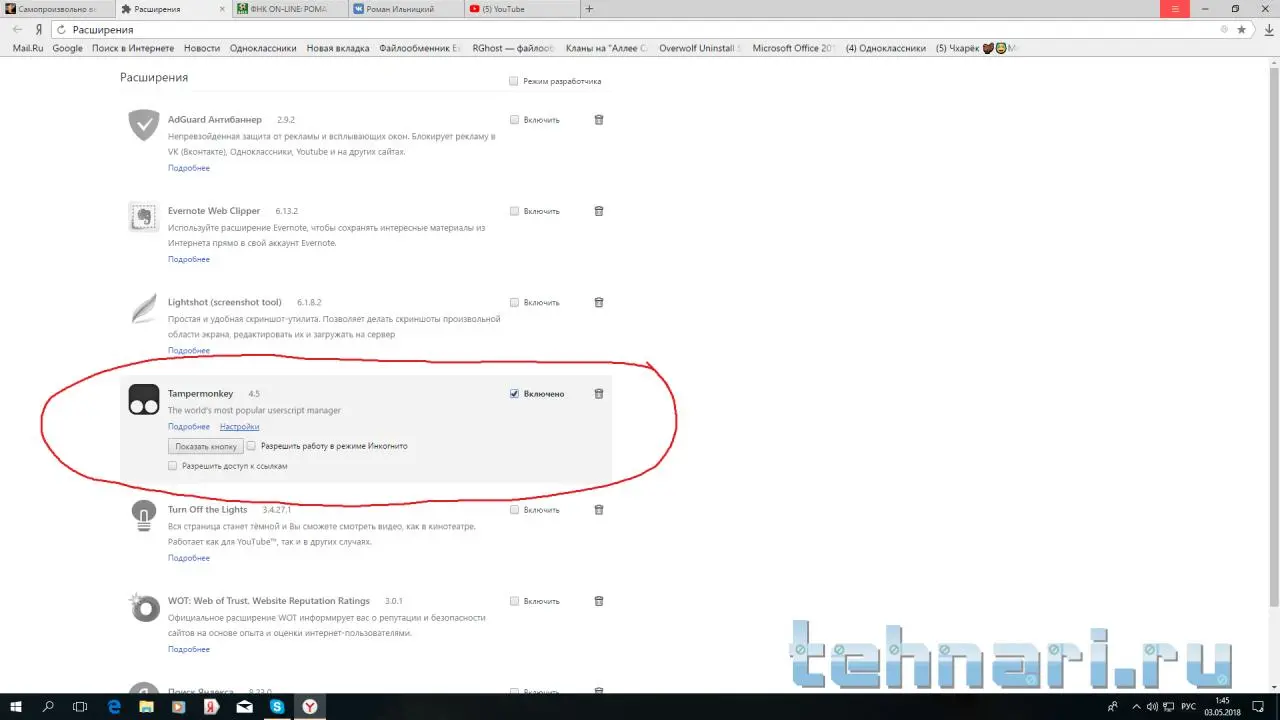The image size is (1280, 720).
Task: Enable the Lightshot extension checkbox
Action: tap(515, 302)
